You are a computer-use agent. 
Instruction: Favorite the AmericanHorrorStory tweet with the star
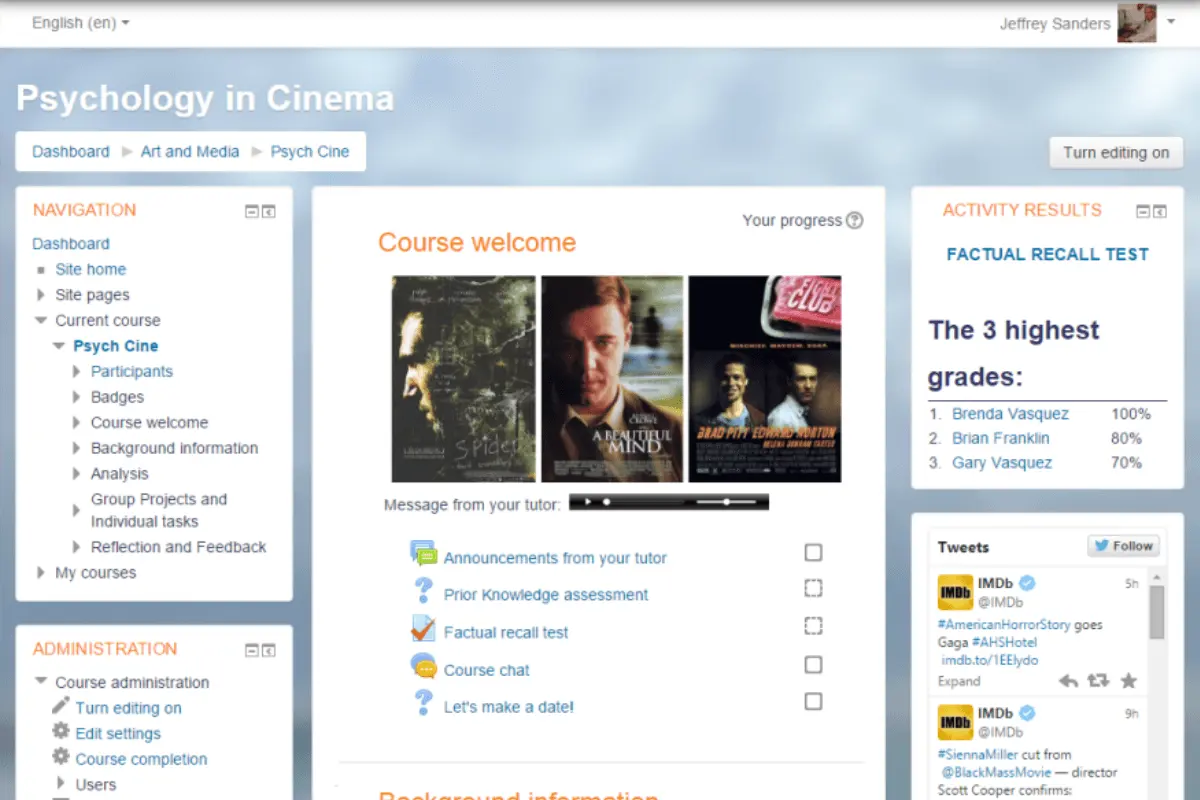pyautogui.click(x=1129, y=681)
